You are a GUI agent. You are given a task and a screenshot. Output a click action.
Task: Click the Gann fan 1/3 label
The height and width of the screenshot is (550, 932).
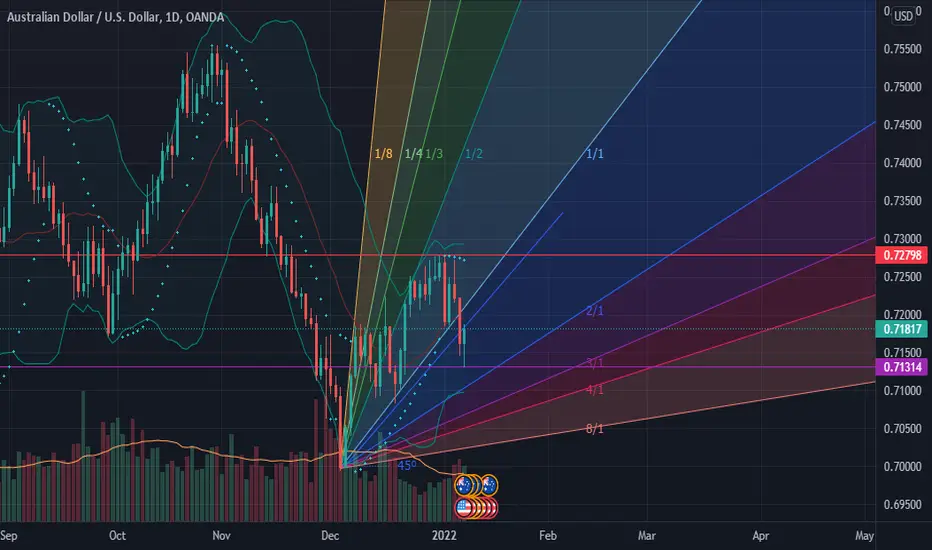coord(434,154)
